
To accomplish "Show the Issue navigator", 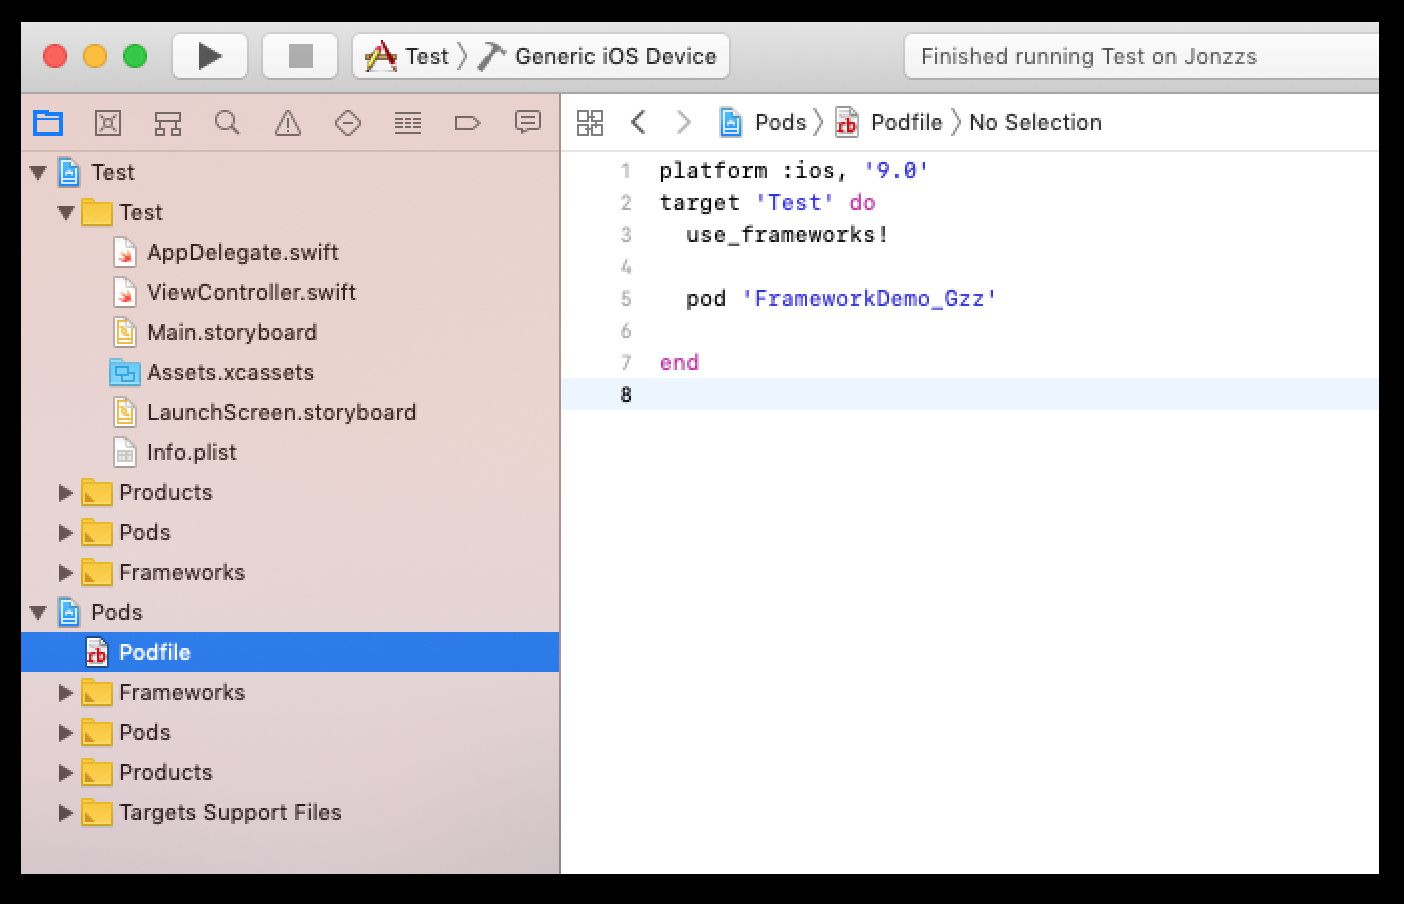I will tap(288, 123).
